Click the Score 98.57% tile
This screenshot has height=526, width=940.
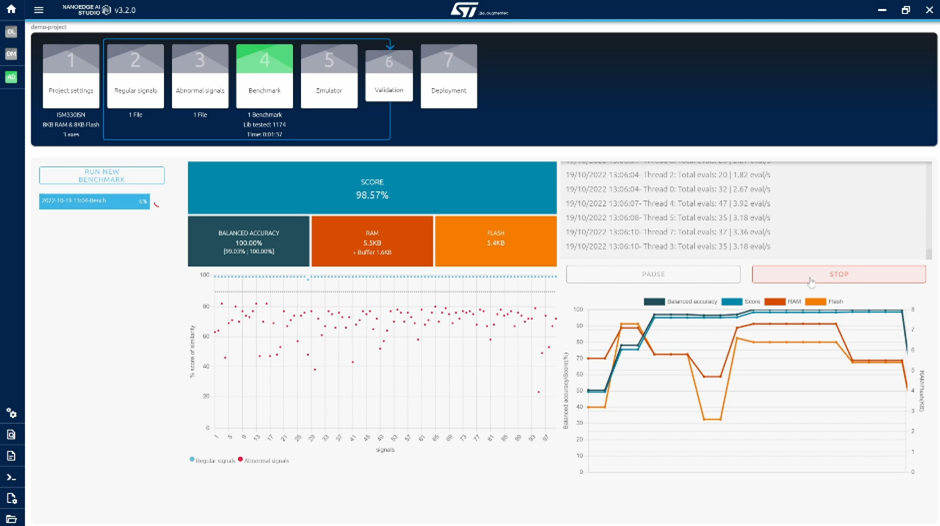372,188
